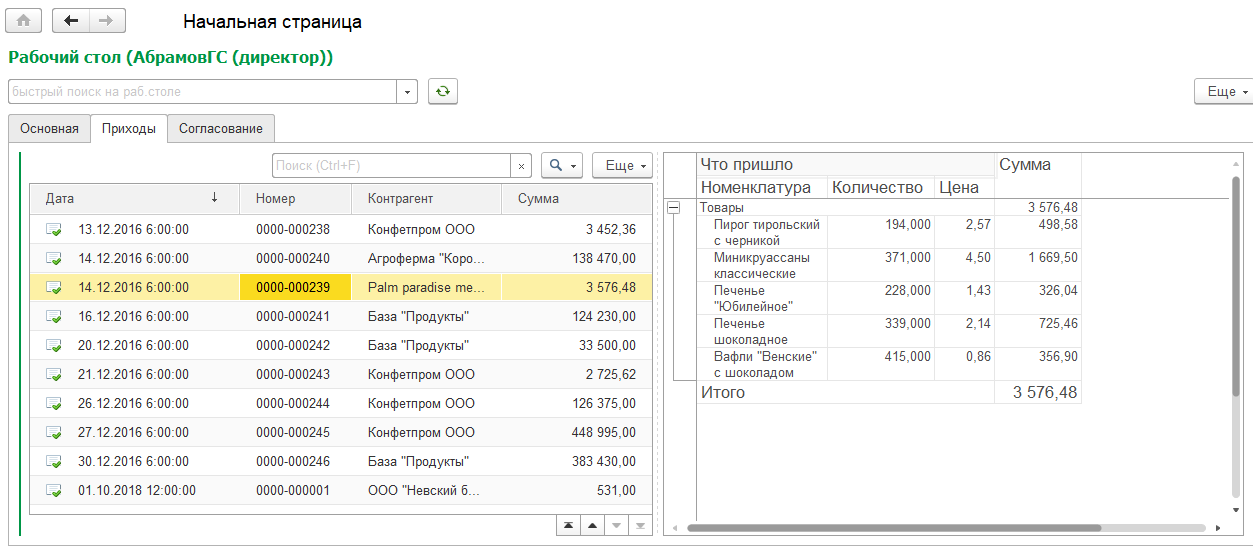Select the row for receipt 0000-000245
Viewport: 1253px width, 551px height.
[x=341, y=433]
